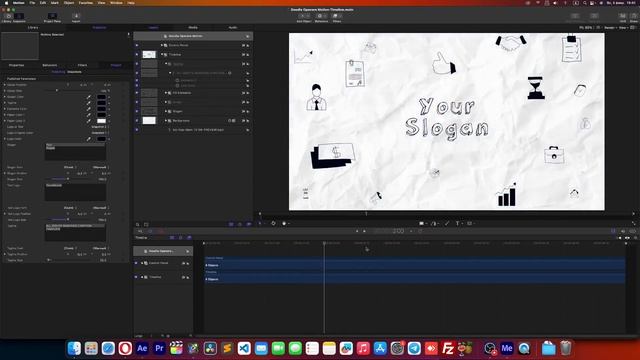Collapse the Timeline group in layers list
Screen dimensions: 640x360
tap(162, 54)
